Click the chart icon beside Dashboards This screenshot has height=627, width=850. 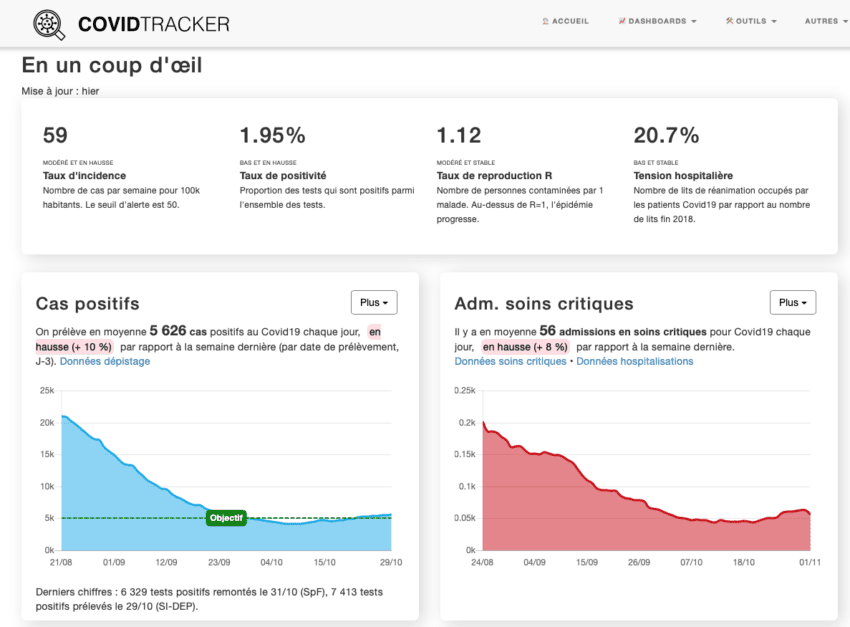point(622,21)
